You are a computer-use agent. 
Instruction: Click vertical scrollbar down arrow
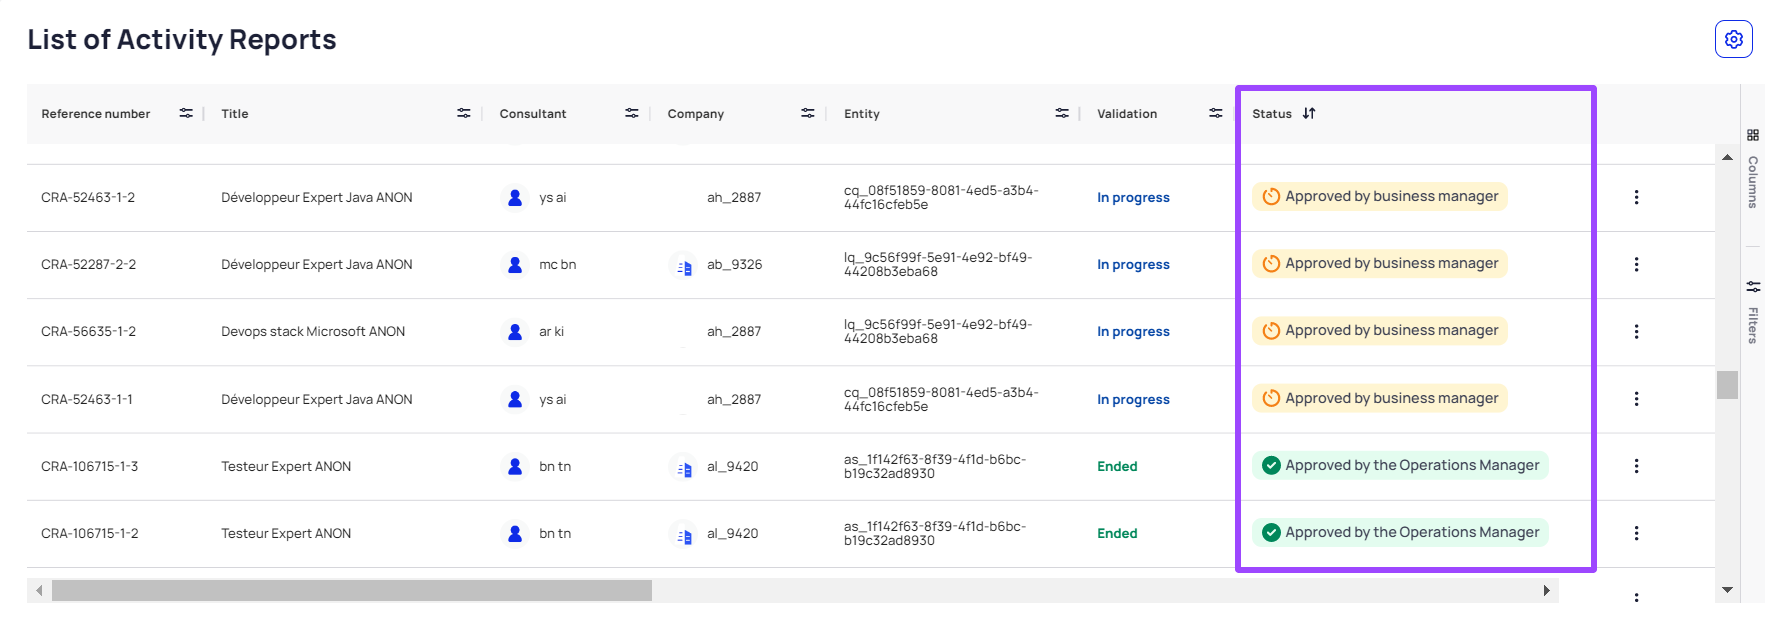click(1727, 590)
